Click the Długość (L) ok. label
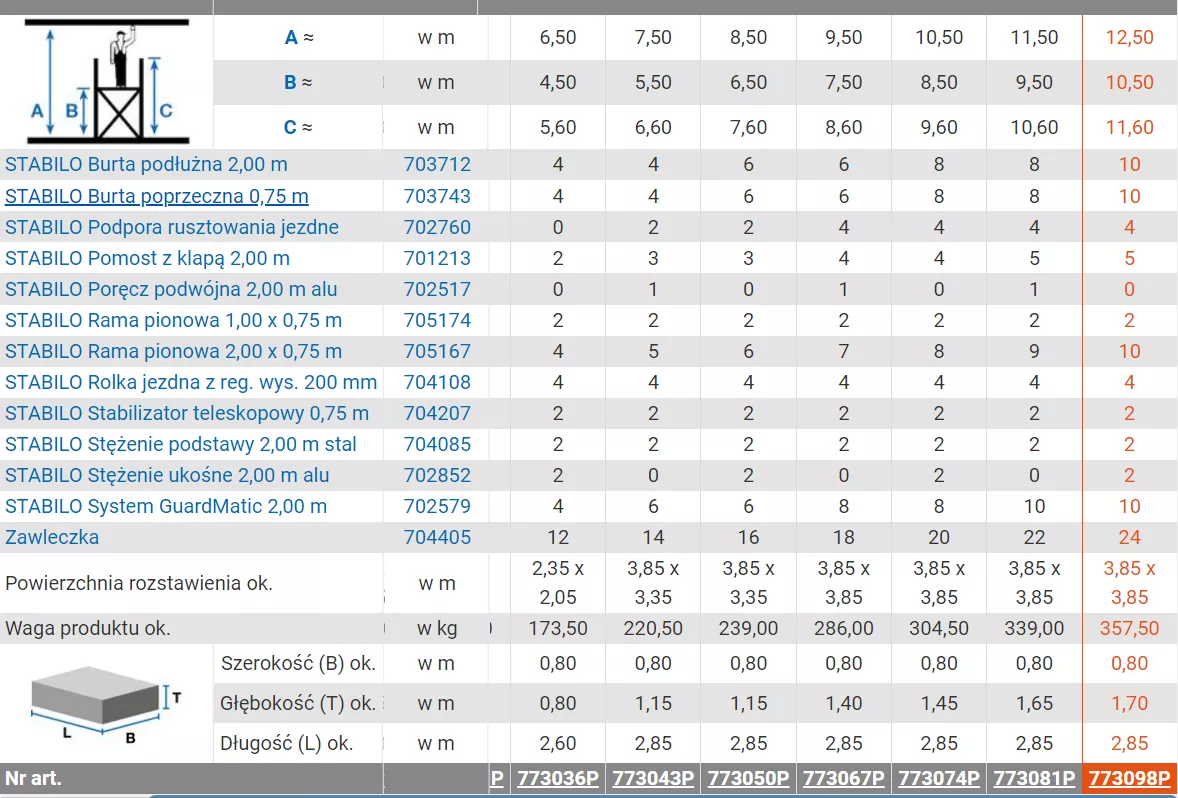The height and width of the screenshot is (798, 1178). [x=287, y=743]
